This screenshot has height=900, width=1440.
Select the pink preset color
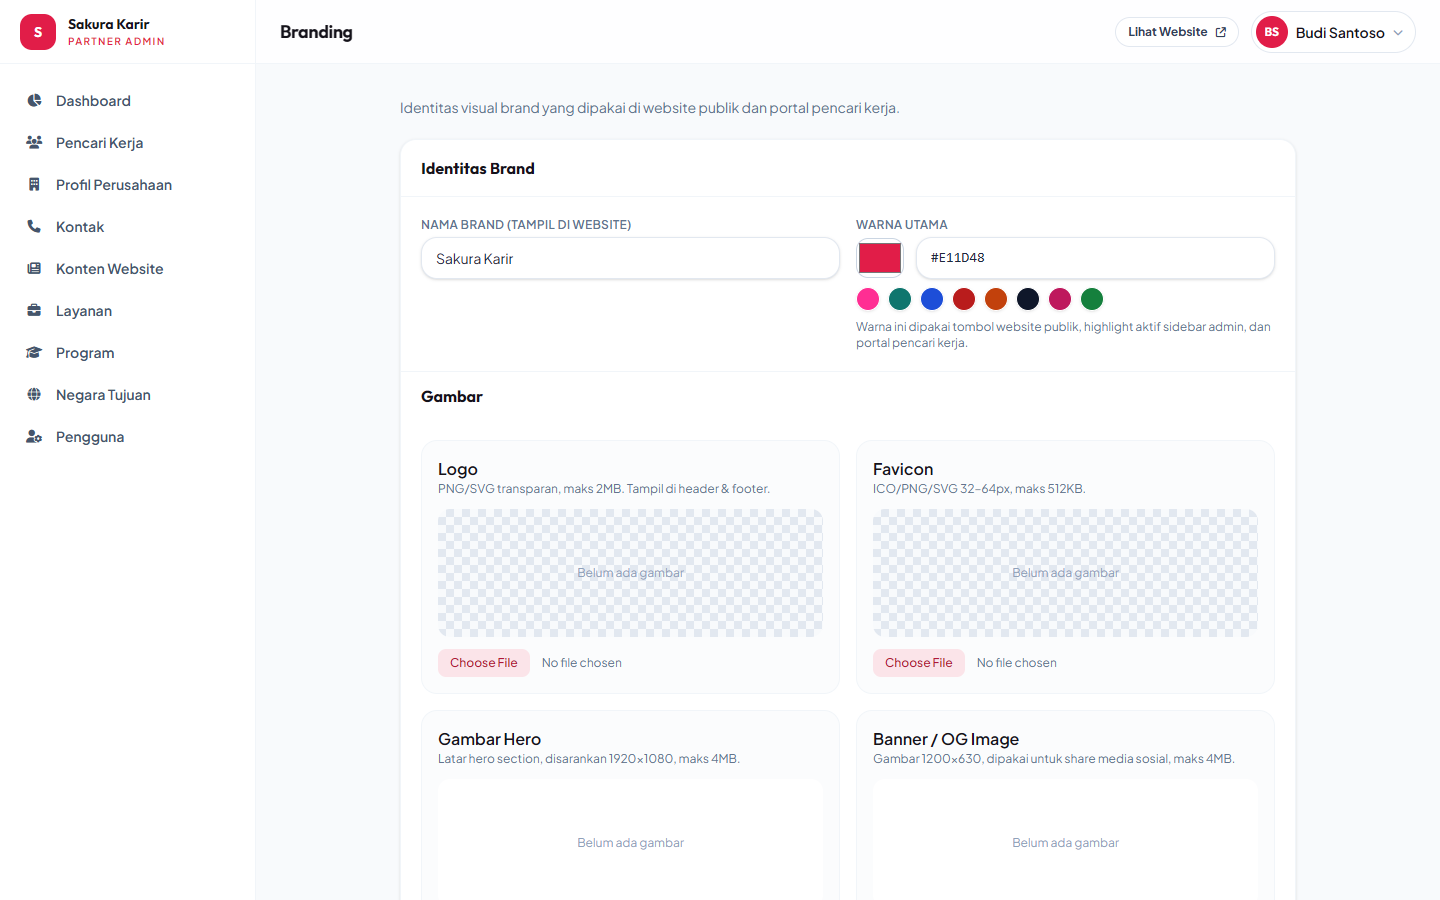click(868, 299)
